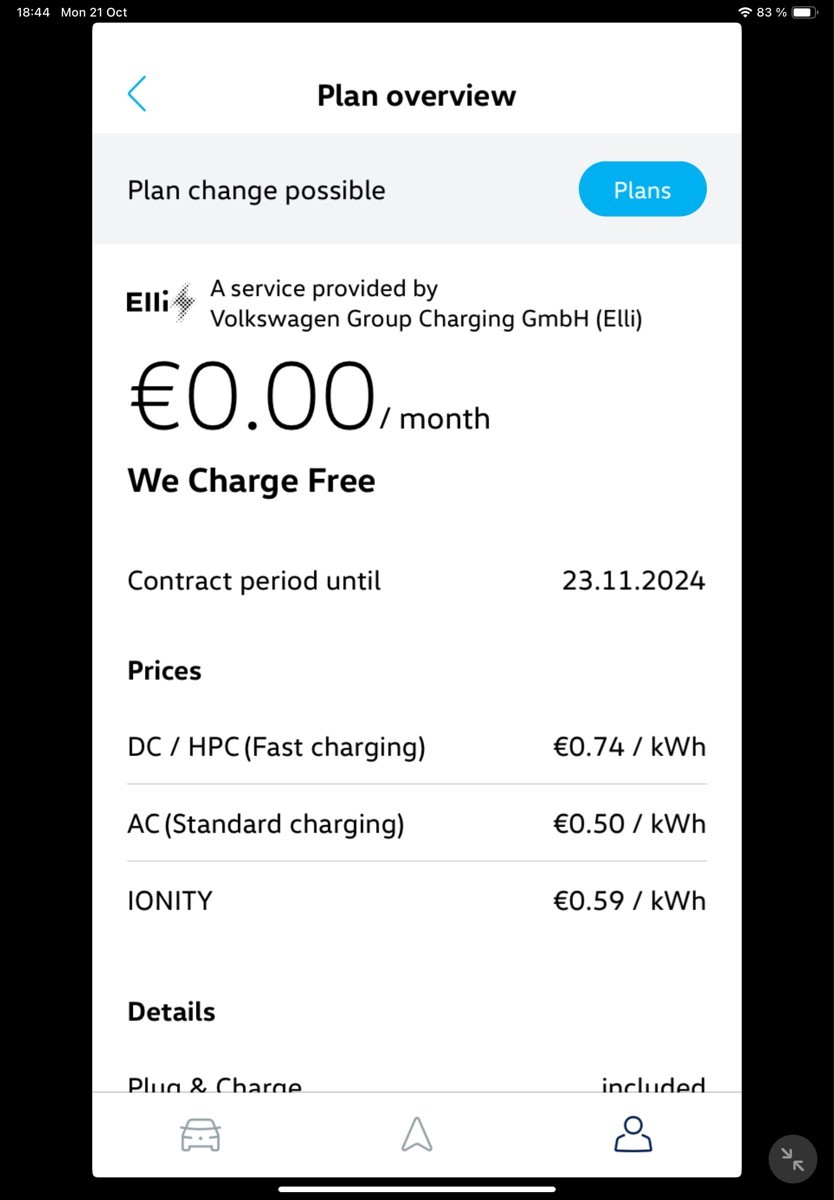Tap the contract end date 23.11.2024
This screenshot has height=1200, width=834.
tap(633, 581)
